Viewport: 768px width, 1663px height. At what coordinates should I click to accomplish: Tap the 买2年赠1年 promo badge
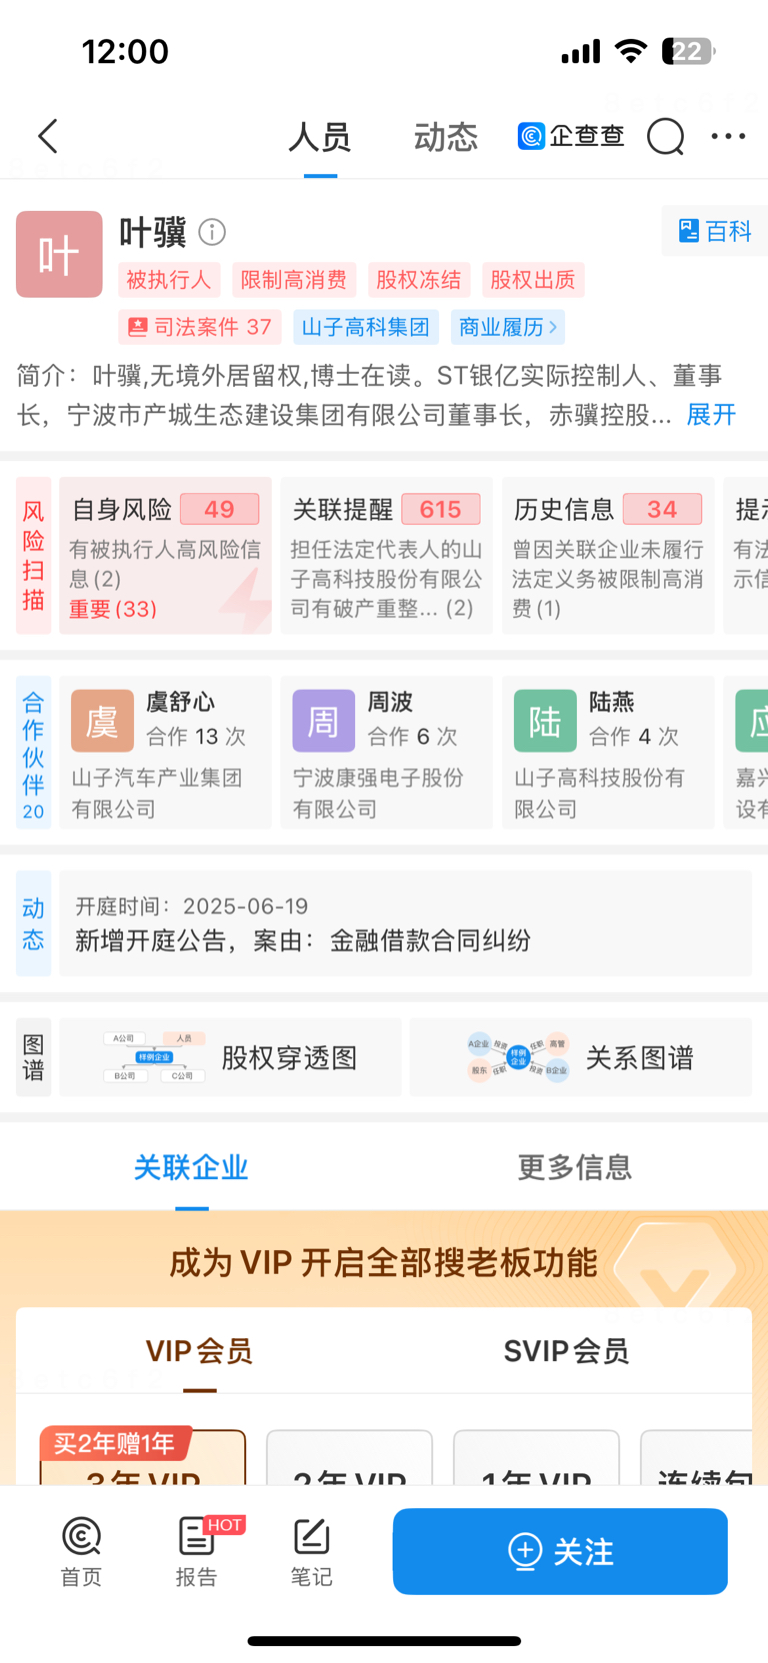(114, 1443)
